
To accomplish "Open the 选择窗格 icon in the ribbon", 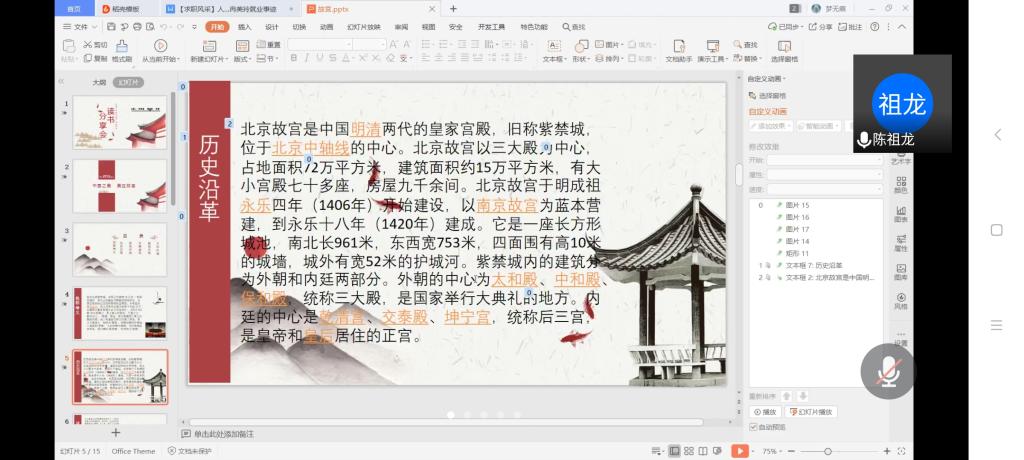I will 786,46.
